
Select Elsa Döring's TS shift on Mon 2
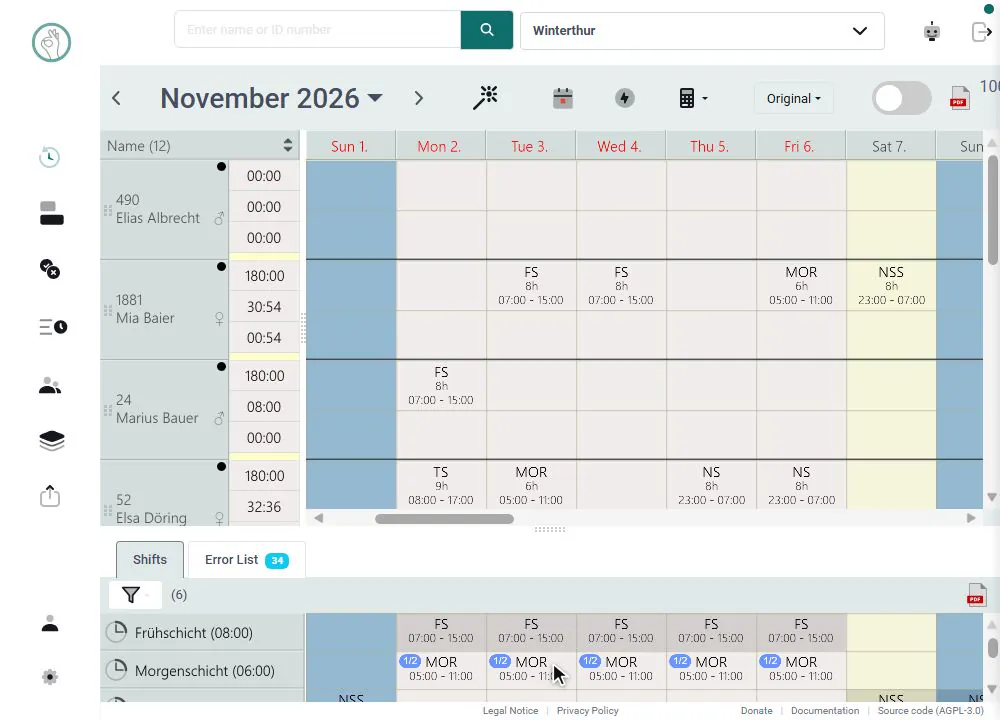pyautogui.click(x=441, y=485)
